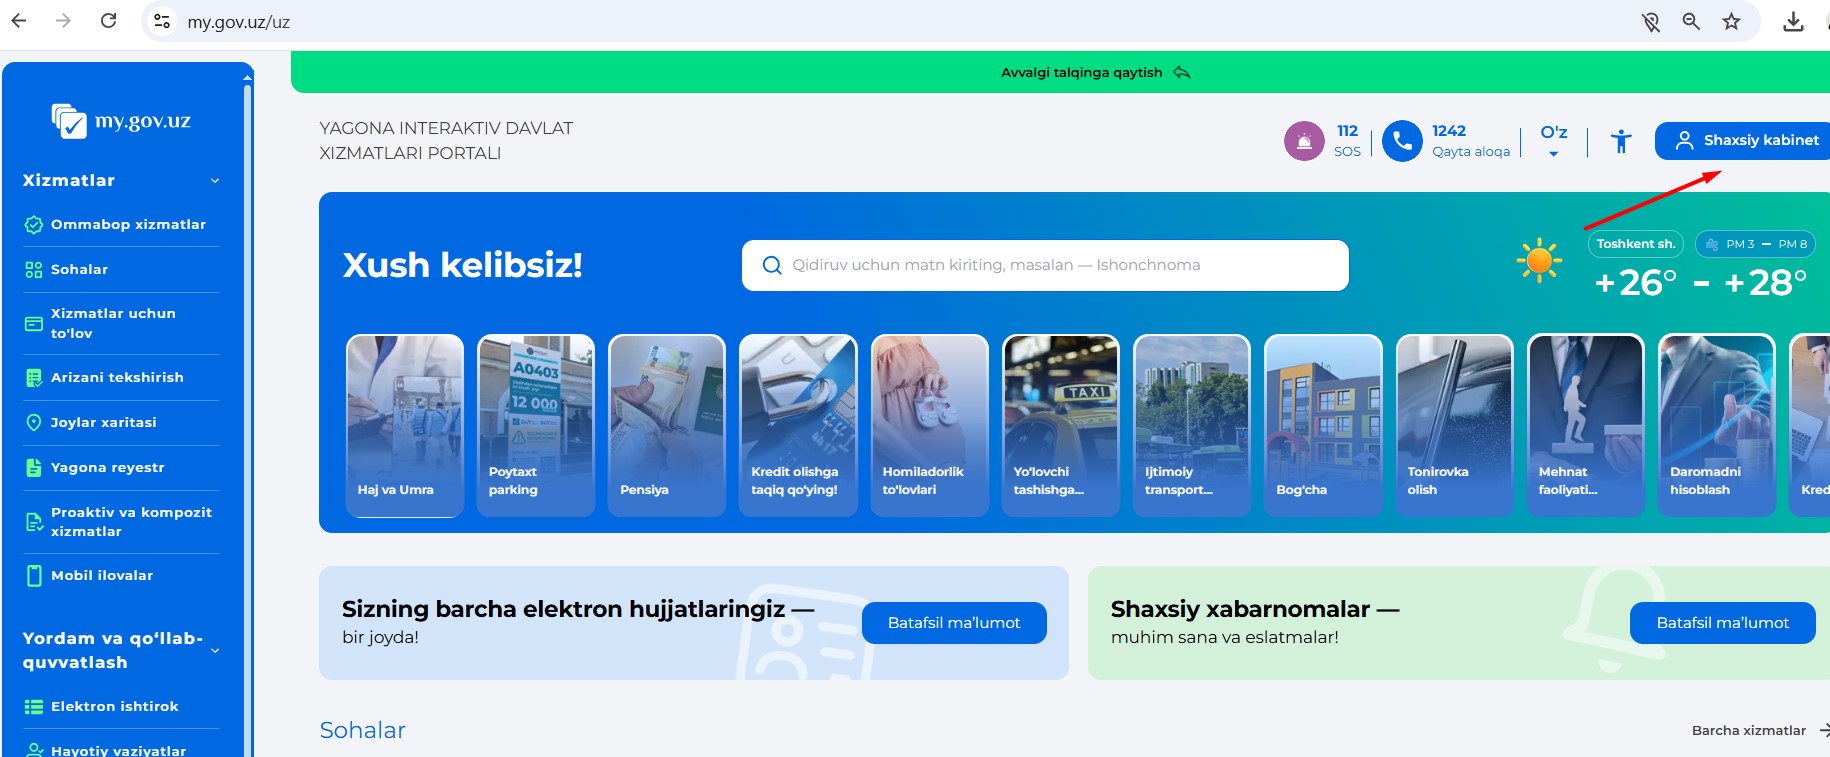1830x757 pixels.
Task: Click the service search input field
Action: pos(1045,265)
